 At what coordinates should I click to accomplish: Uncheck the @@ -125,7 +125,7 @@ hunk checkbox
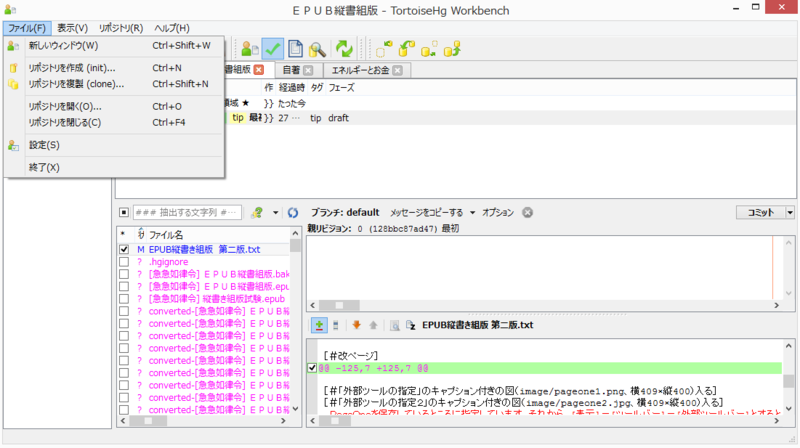point(312,368)
